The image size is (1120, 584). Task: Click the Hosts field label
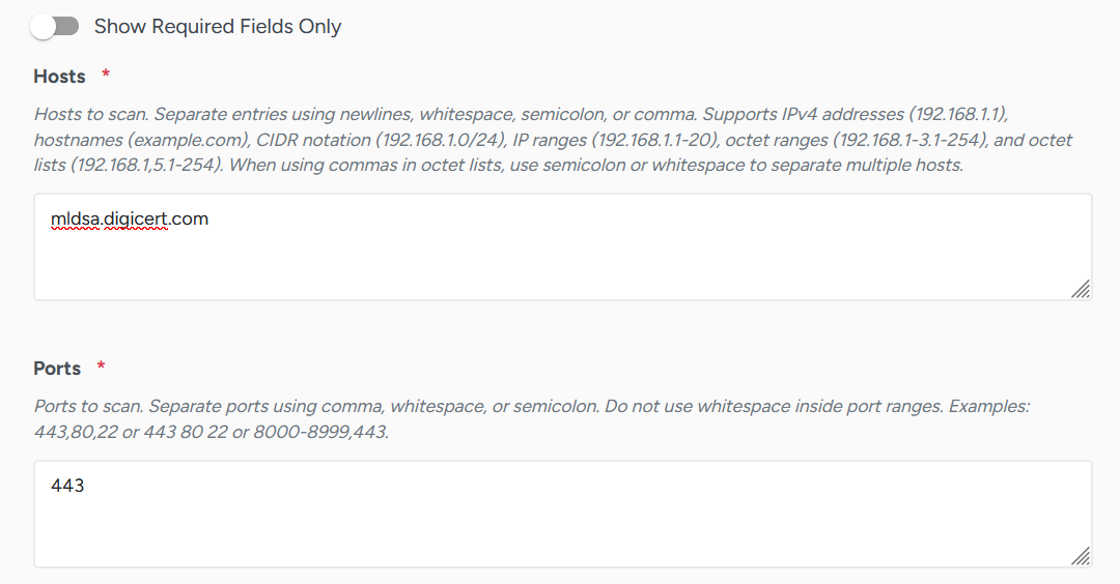point(59,76)
